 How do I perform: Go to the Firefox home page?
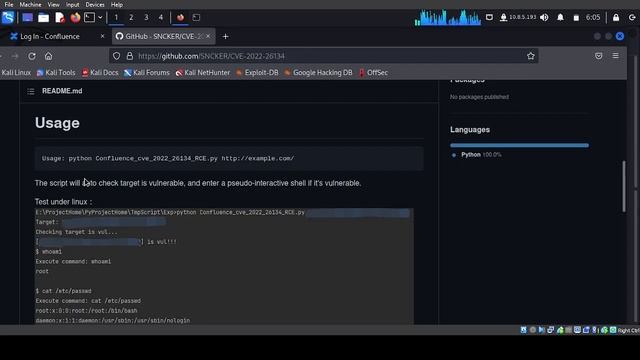coord(49,56)
